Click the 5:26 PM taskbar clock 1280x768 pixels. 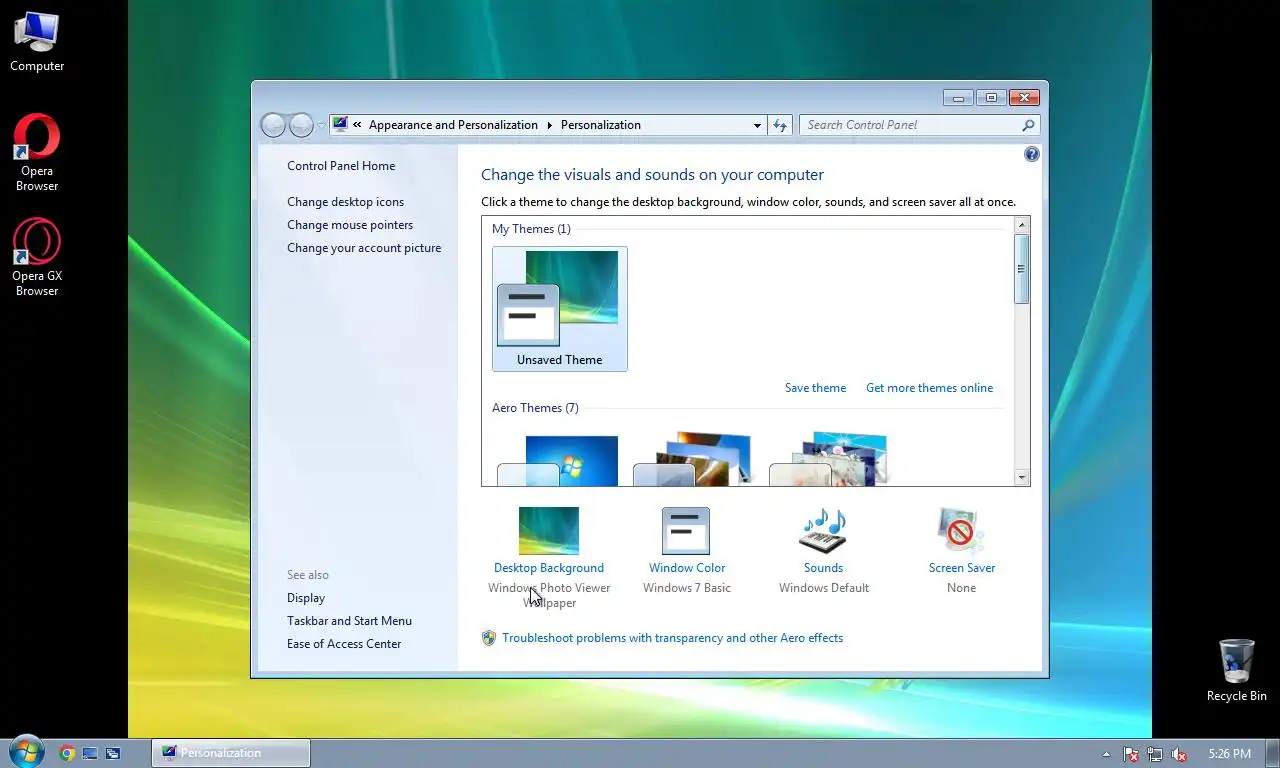pos(1229,754)
